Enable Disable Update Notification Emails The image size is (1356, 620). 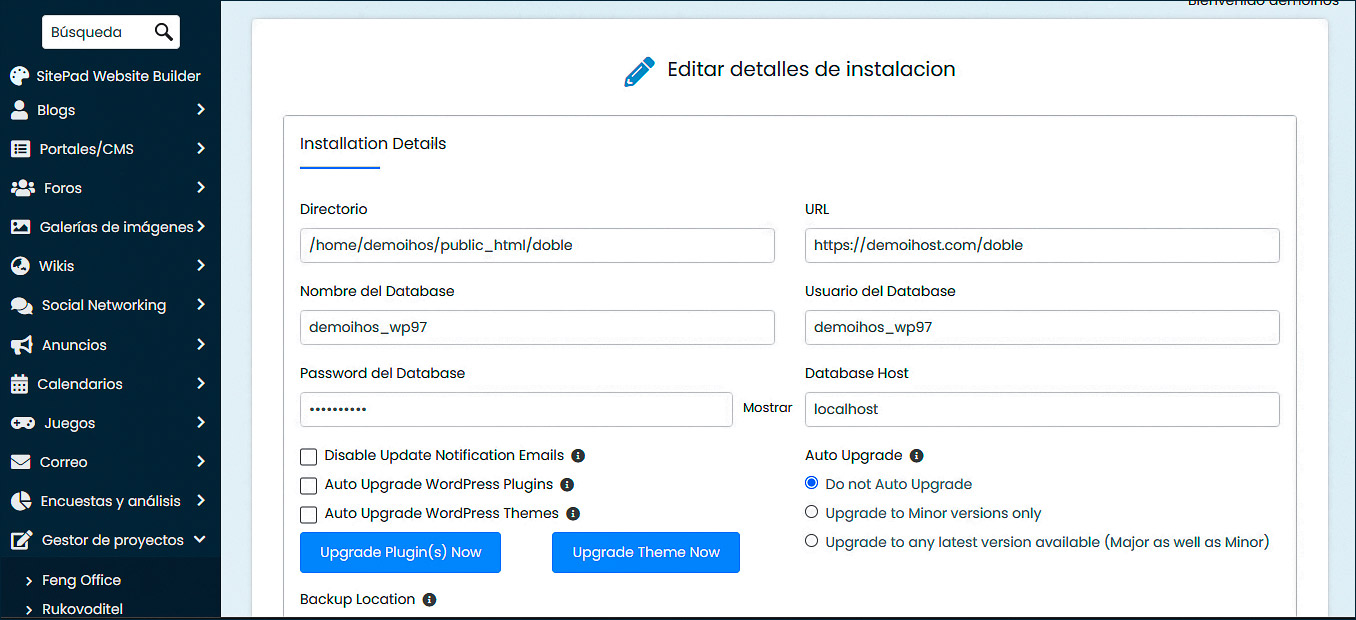[x=309, y=456]
